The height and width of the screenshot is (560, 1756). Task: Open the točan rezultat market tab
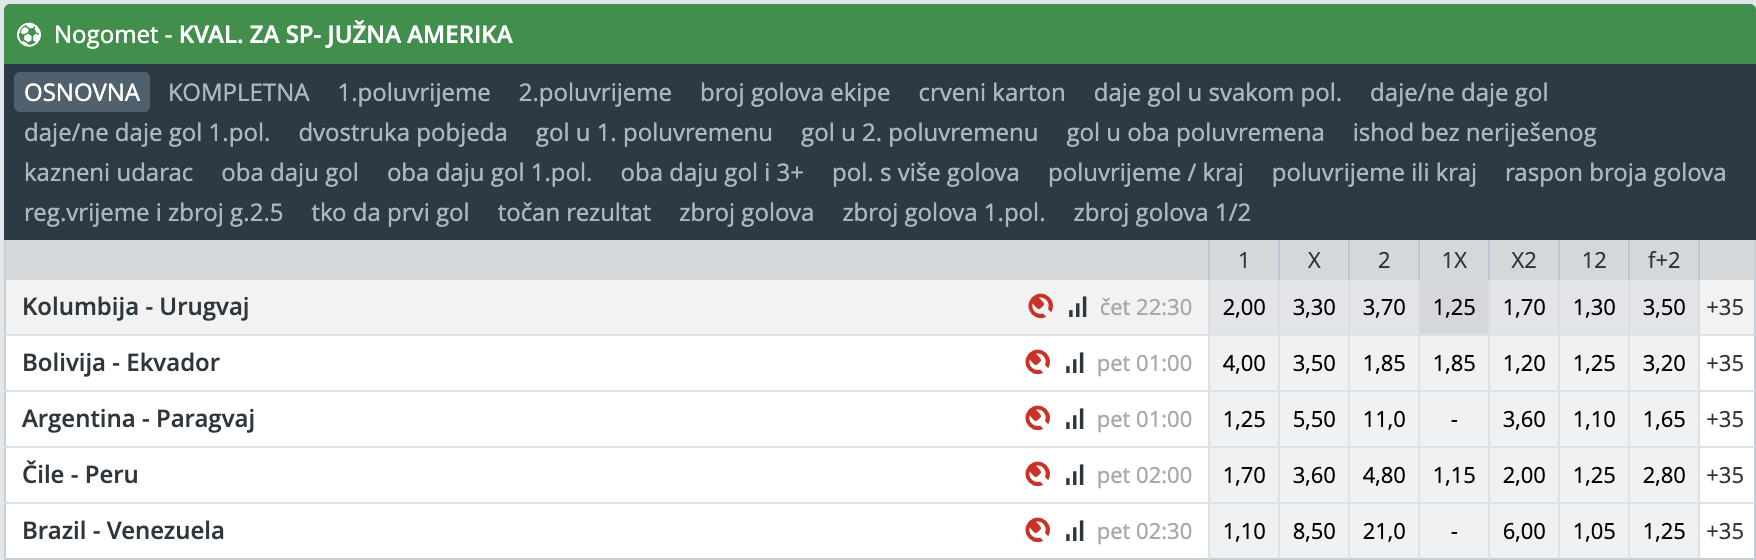tap(574, 212)
